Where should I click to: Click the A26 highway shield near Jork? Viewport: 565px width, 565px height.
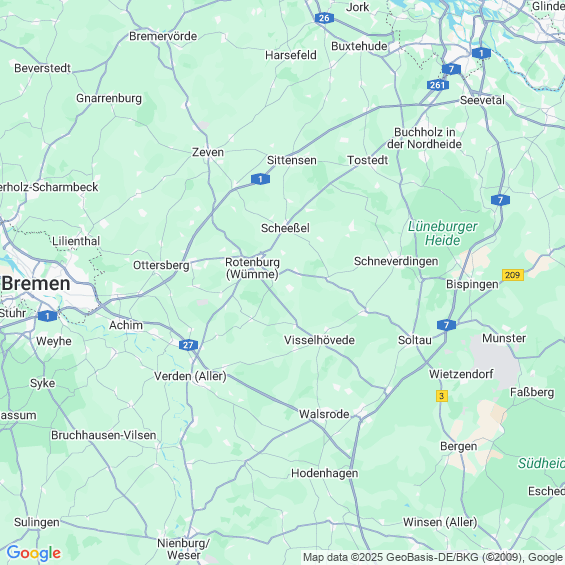(324, 18)
